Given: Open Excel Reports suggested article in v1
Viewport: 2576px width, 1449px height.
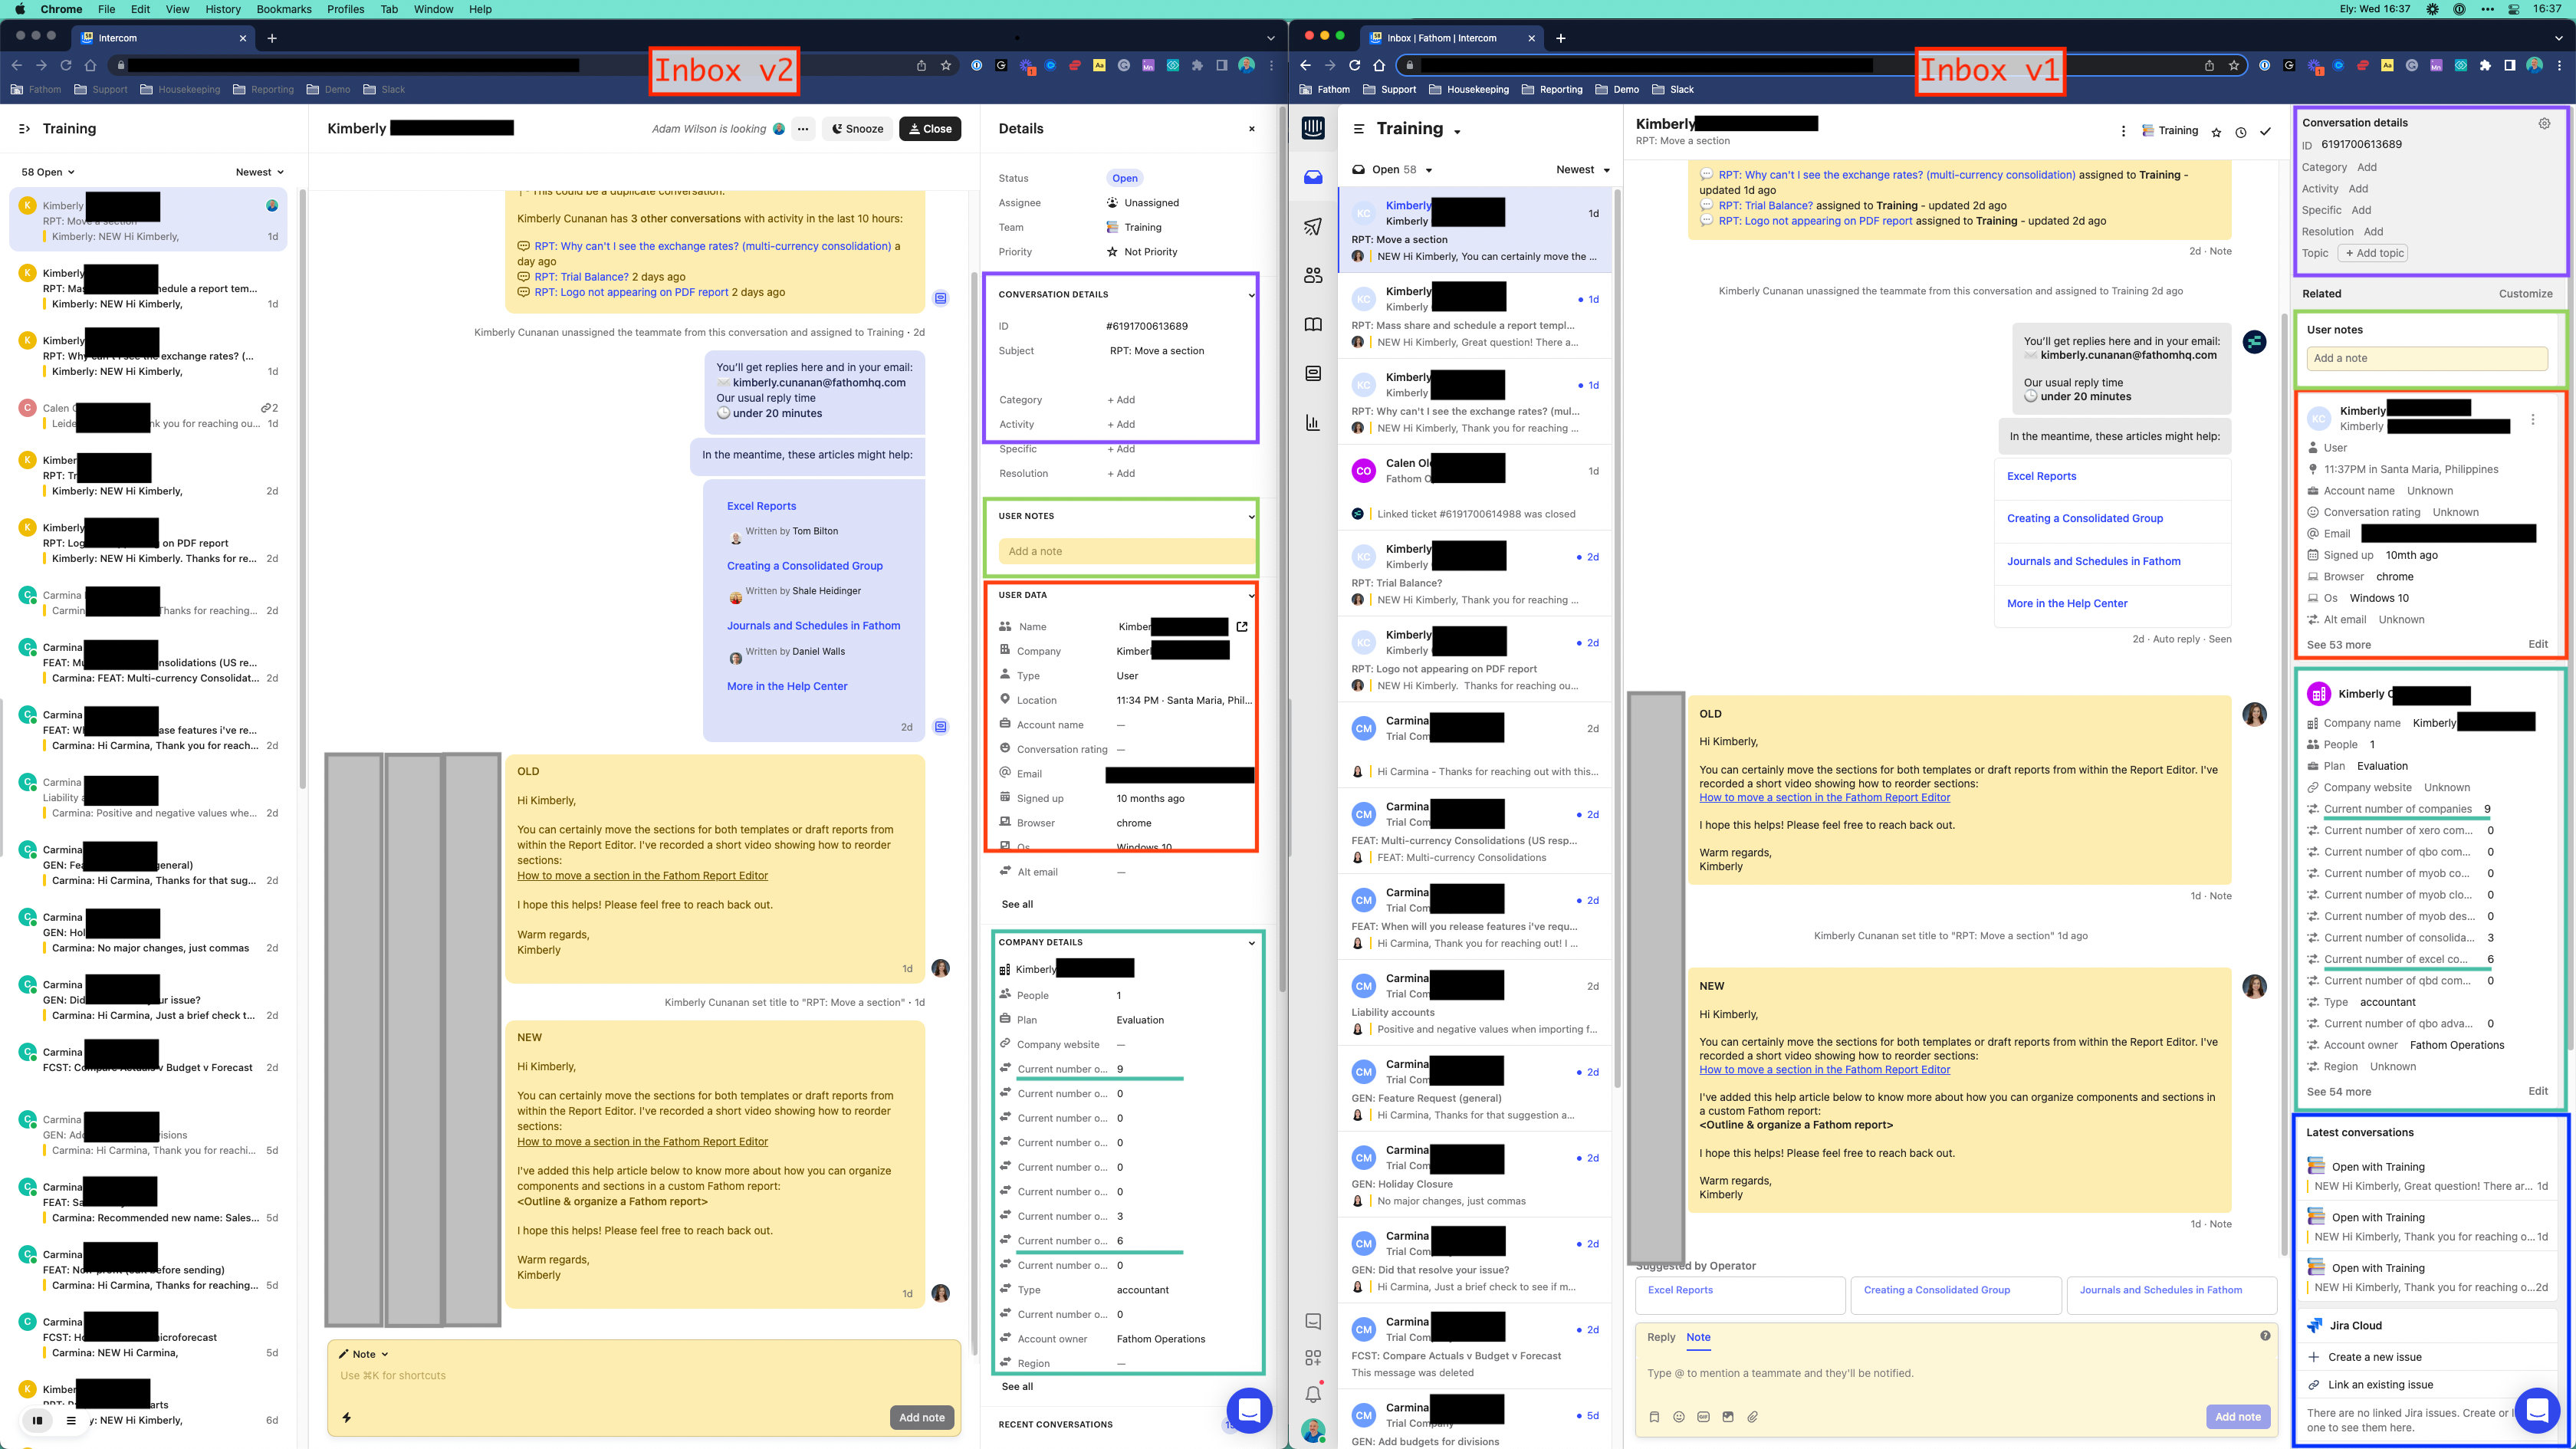Looking at the screenshot, I should pos(1740,1294).
